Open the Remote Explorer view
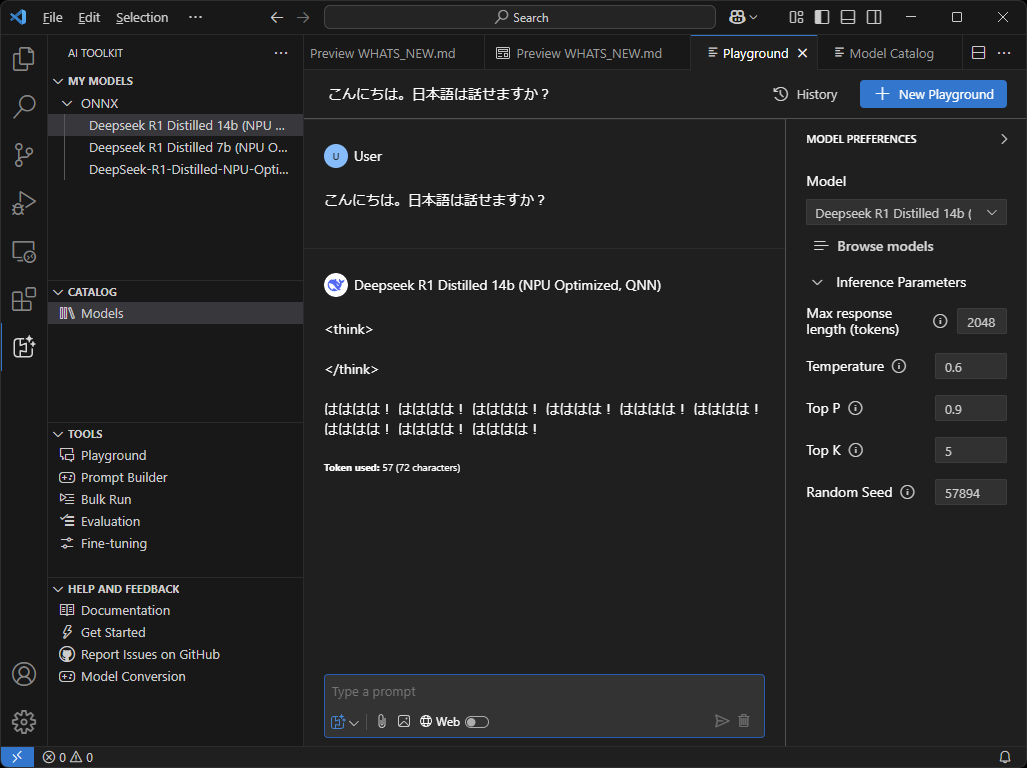Viewport: 1027px width, 768px height. pyautogui.click(x=24, y=251)
